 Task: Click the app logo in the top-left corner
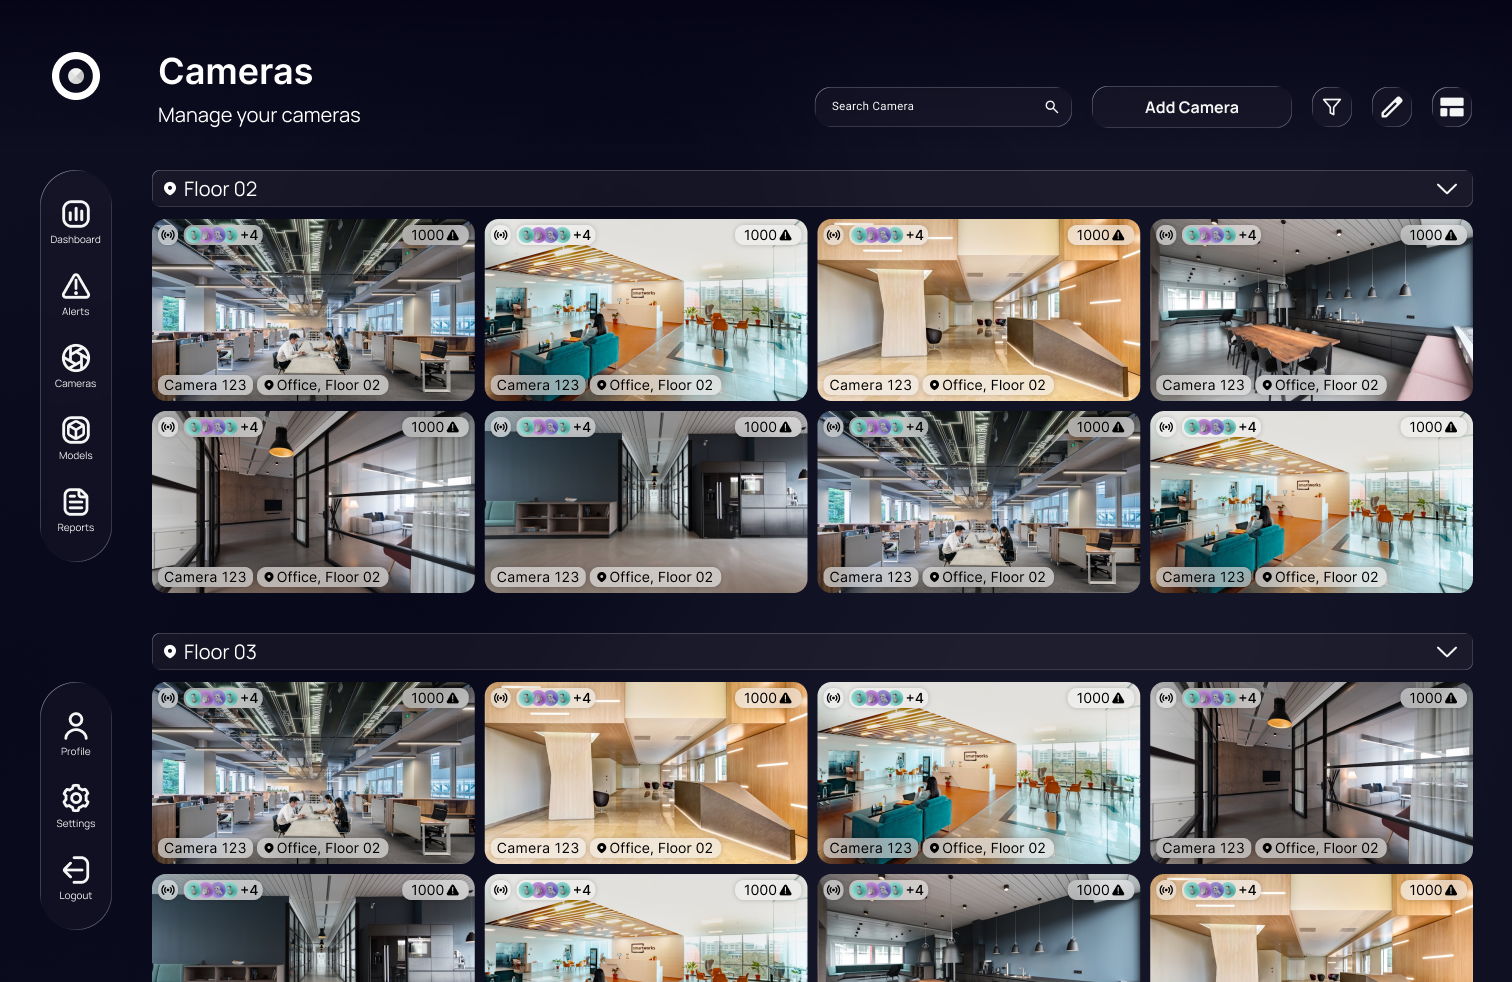click(75, 76)
